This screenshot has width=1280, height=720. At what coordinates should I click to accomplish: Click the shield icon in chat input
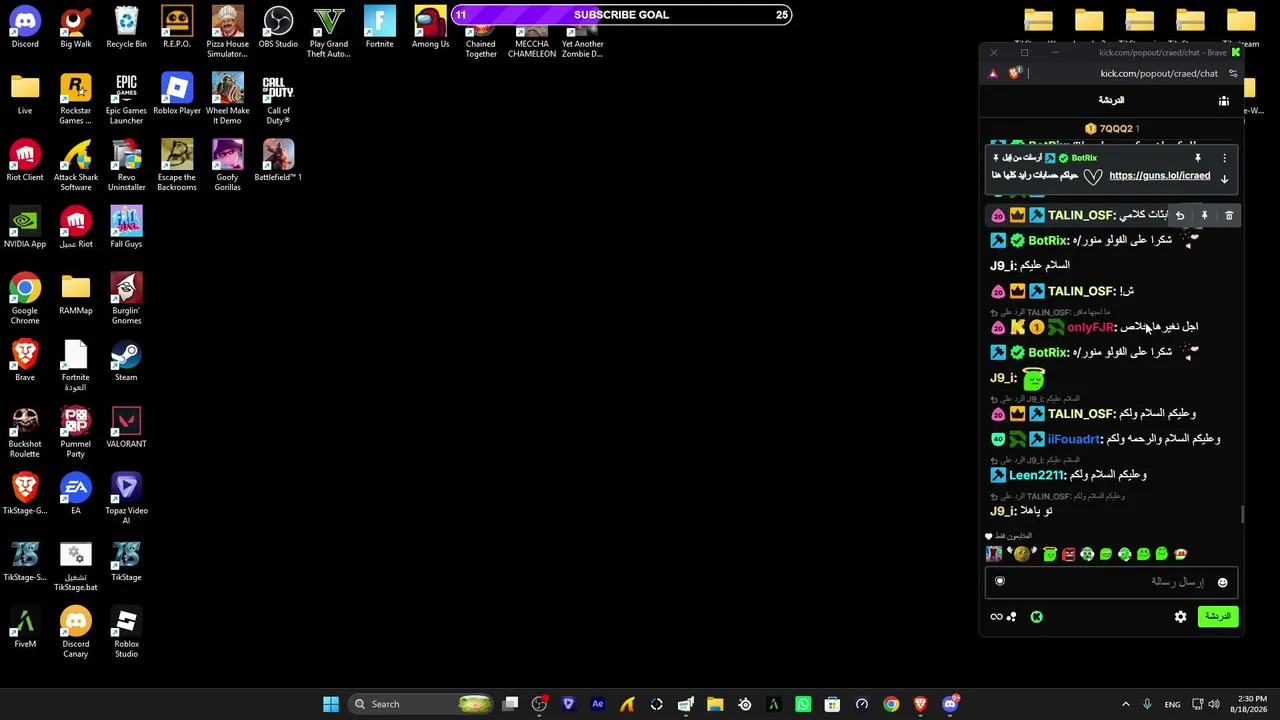click(x=999, y=581)
